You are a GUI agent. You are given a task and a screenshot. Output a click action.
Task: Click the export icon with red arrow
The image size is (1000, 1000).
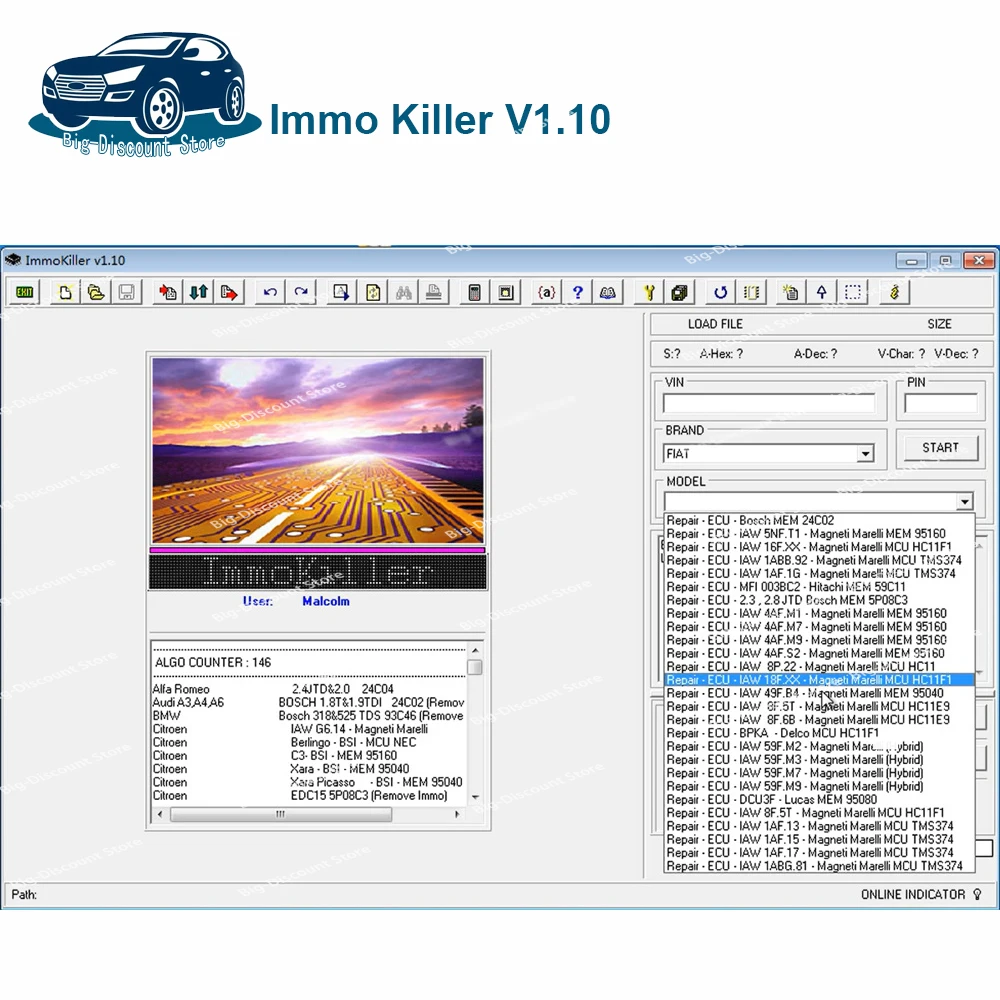coord(229,293)
